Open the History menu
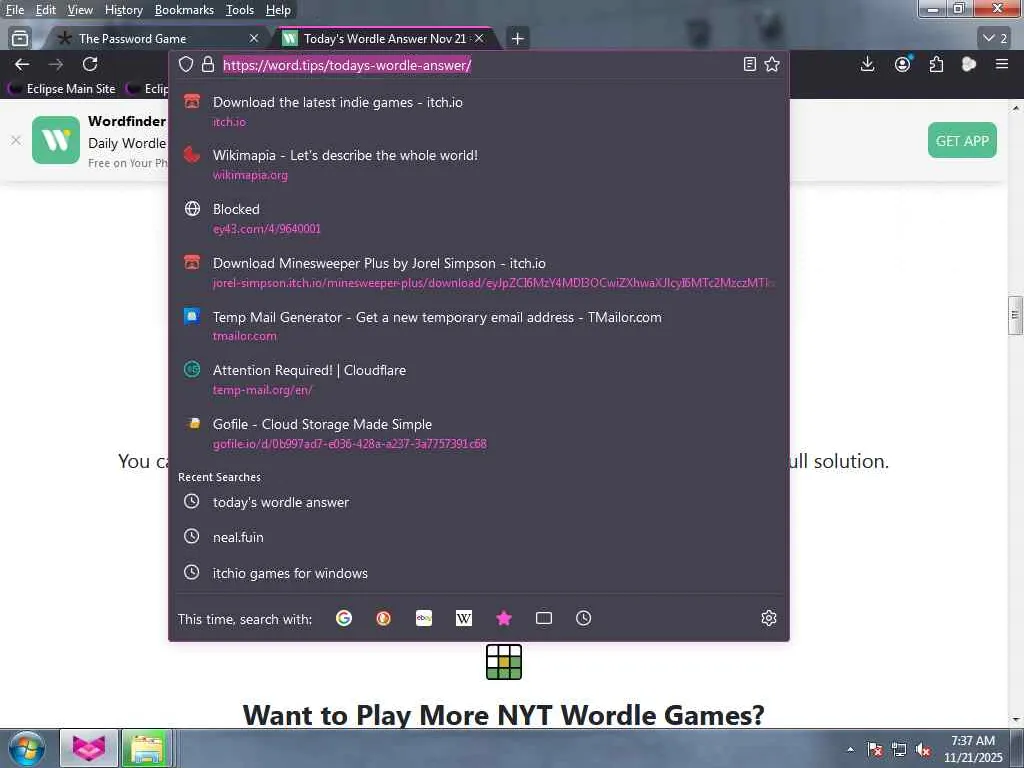The width and height of the screenshot is (1024, 768). pyautogui.click(x=123, y=10)
